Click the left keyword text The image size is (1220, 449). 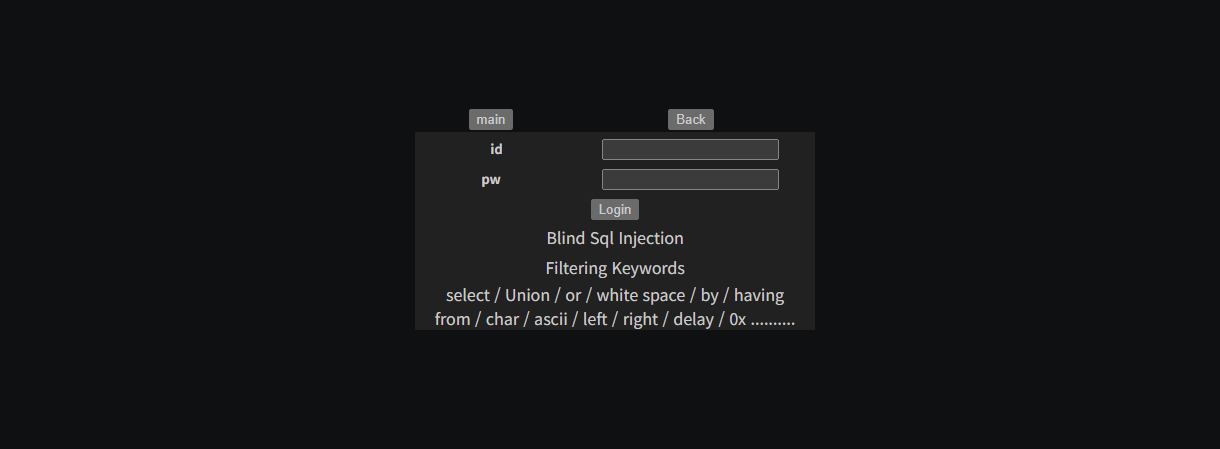[595, 320]
